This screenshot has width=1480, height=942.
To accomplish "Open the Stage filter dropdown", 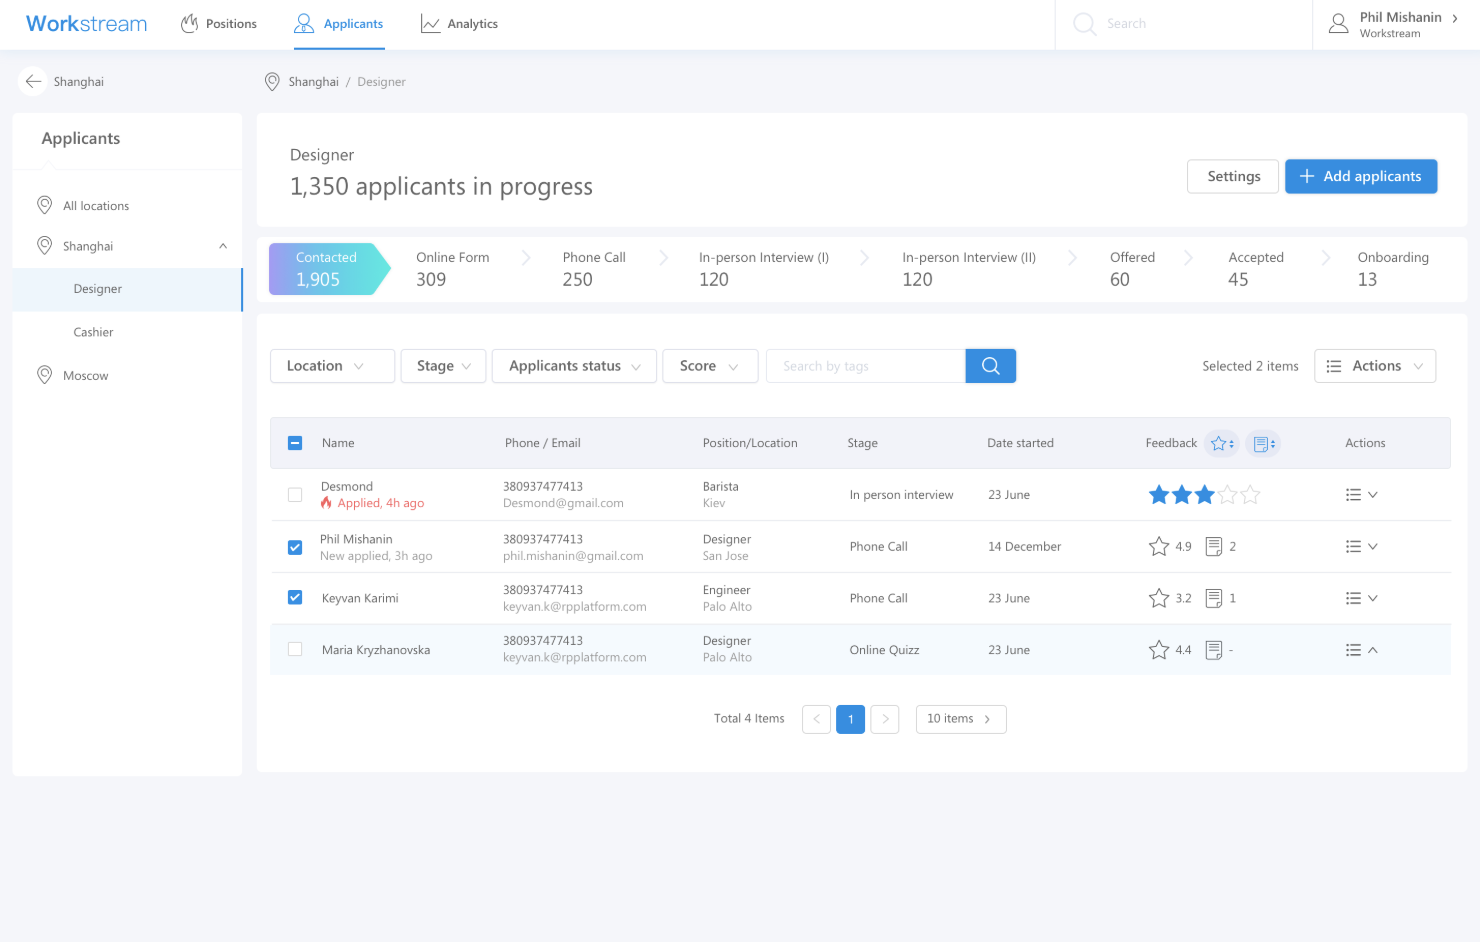I will 444,366.
